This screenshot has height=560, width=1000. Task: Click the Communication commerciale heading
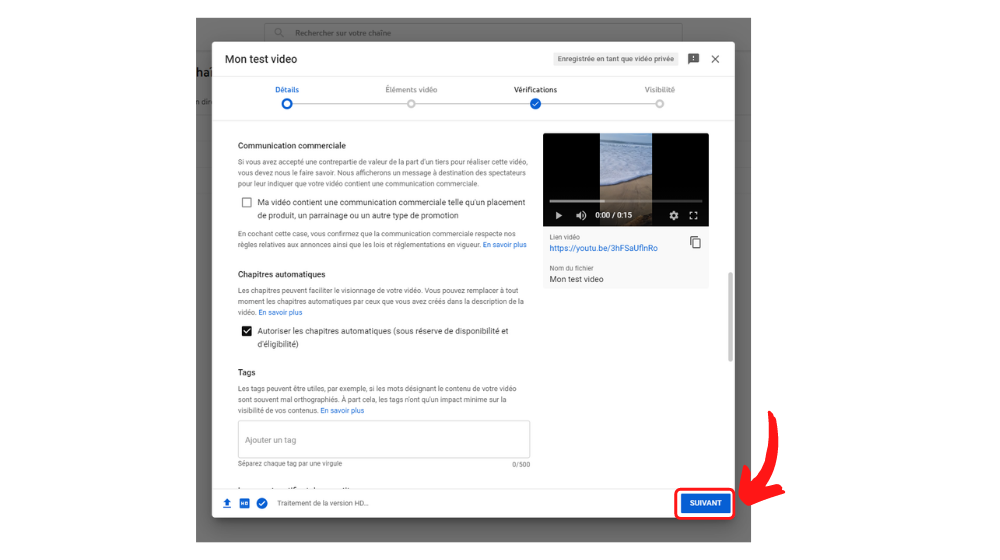[x=292, y=145]
